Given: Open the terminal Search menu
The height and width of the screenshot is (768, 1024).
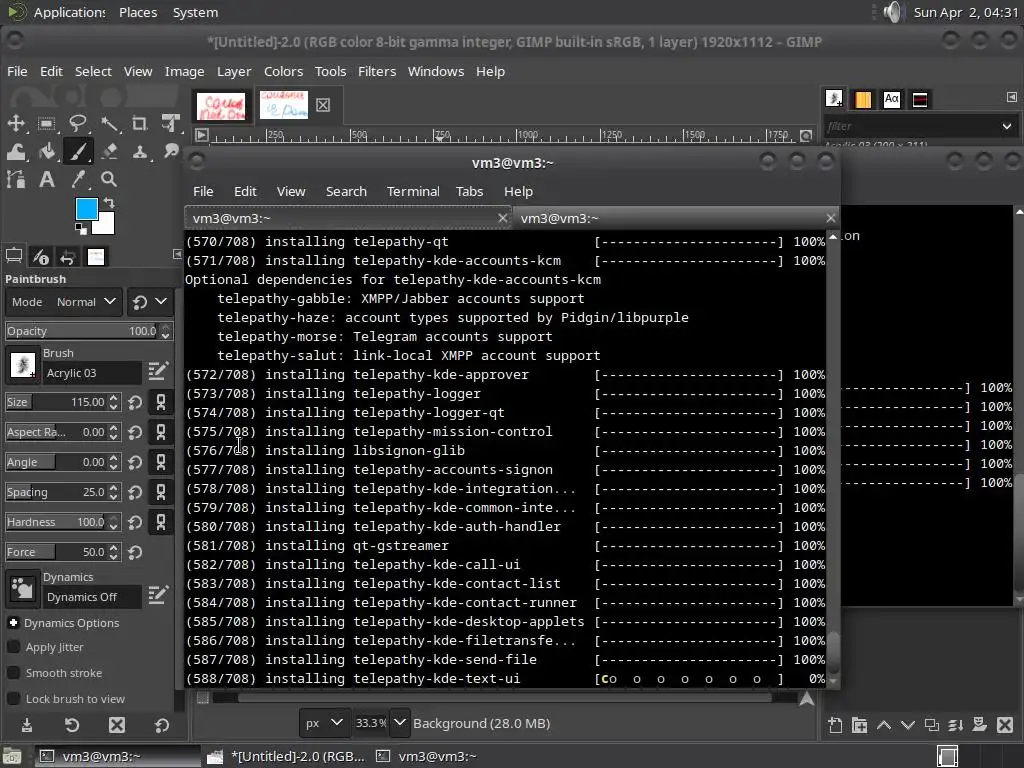Looking at the screenshot, I should pos(346,191).
